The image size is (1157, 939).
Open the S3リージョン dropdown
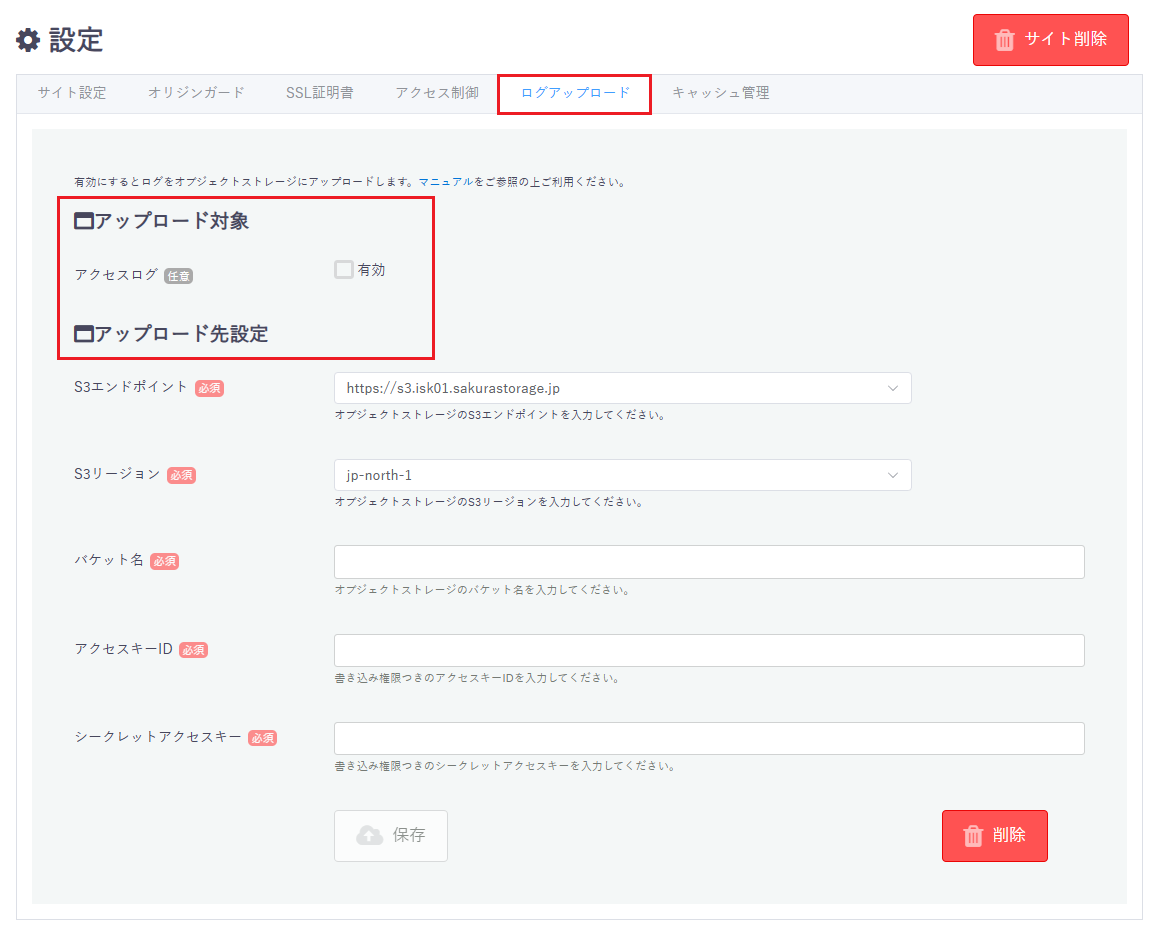click(x=621, y=476)
